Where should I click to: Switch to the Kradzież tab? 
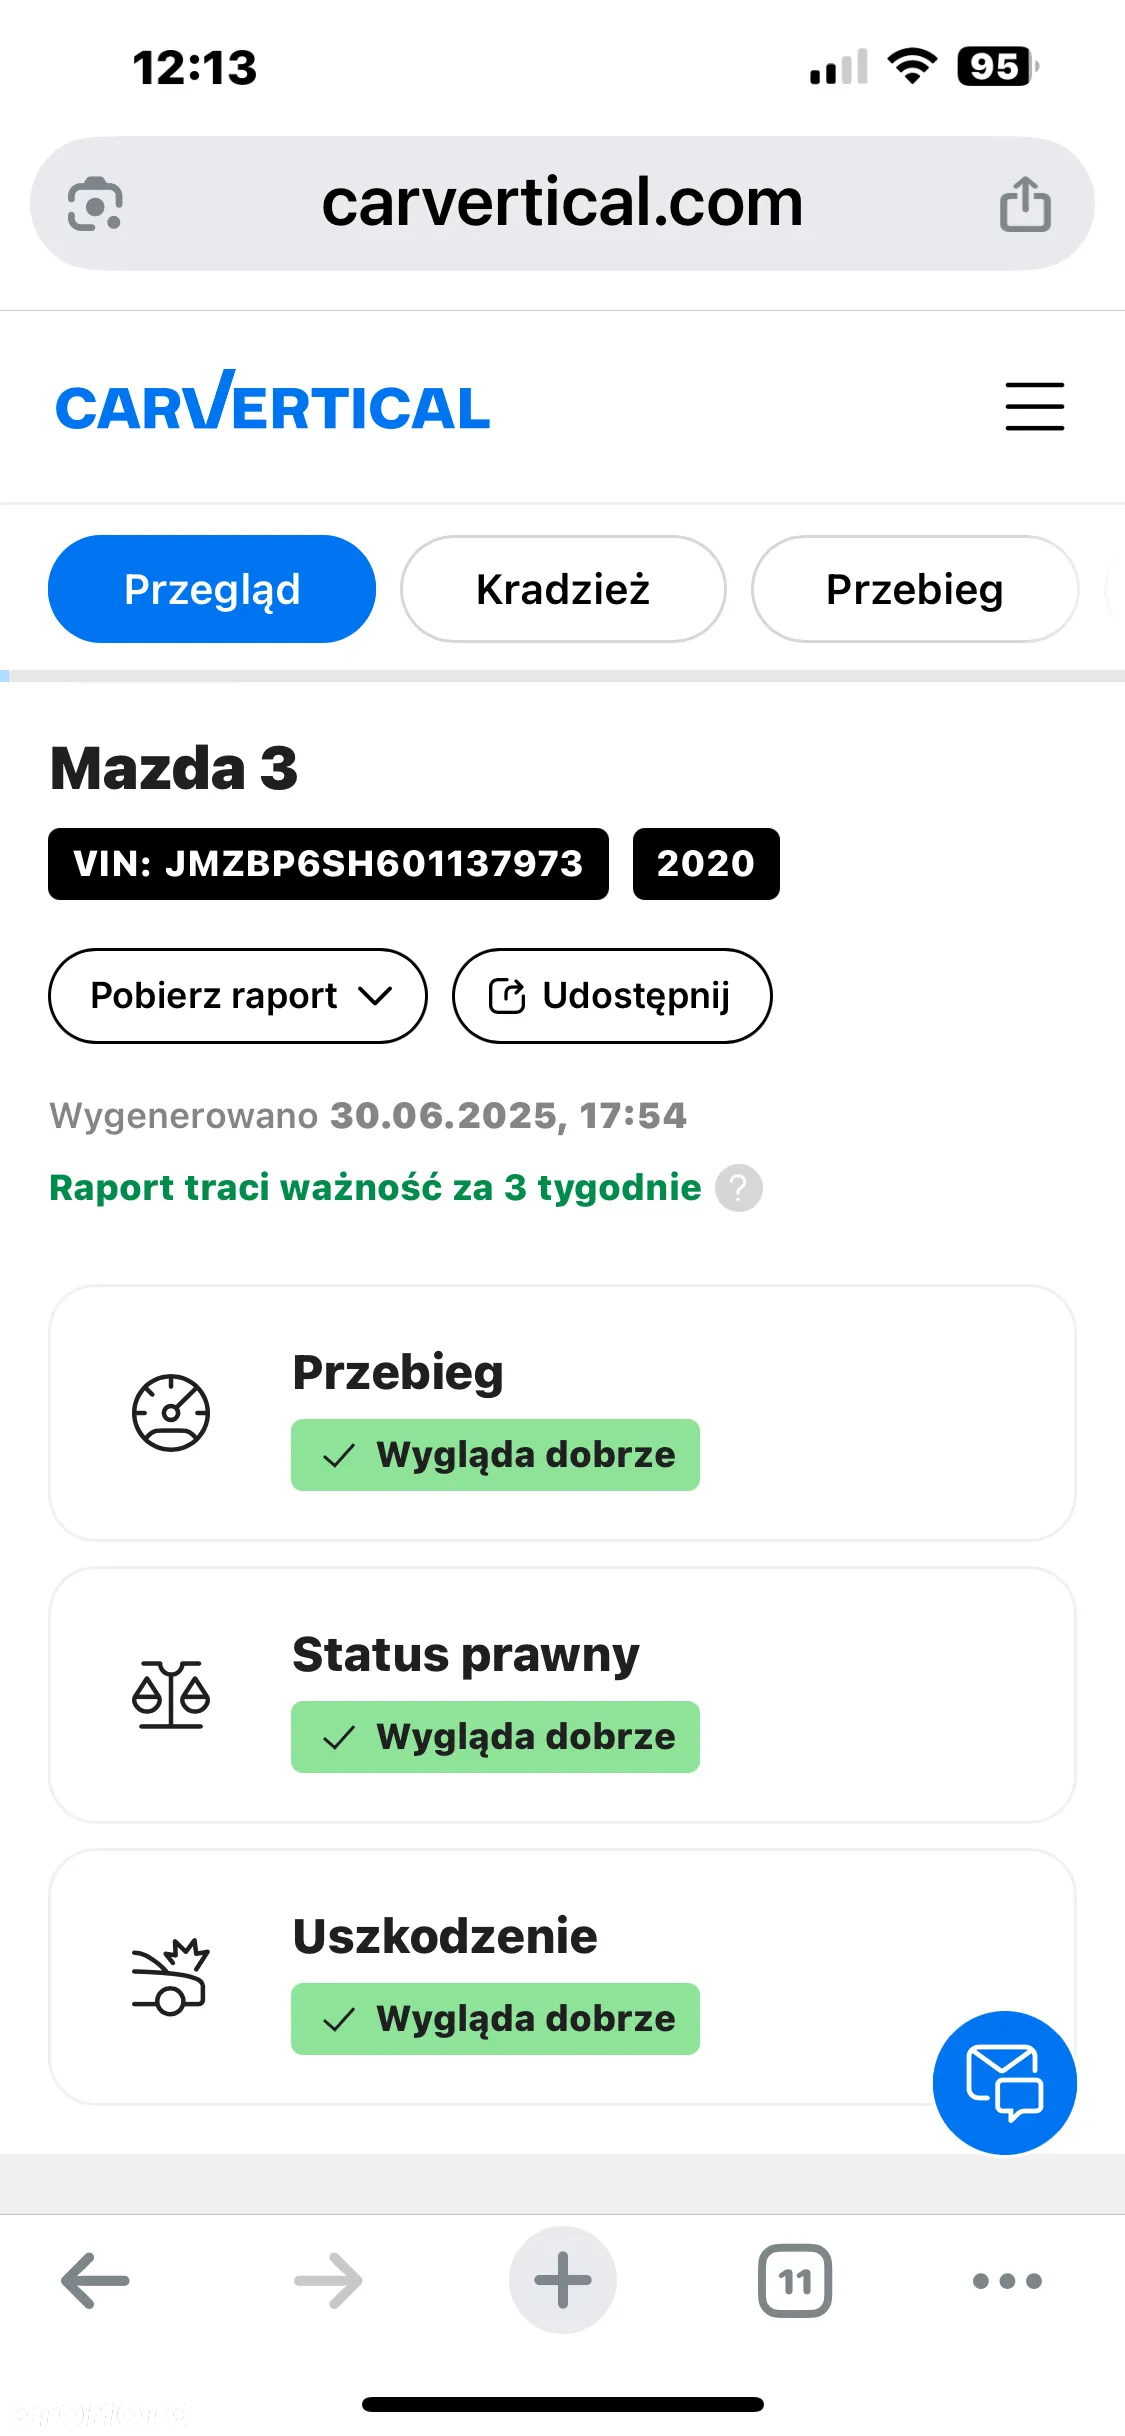tap(563, 589)
